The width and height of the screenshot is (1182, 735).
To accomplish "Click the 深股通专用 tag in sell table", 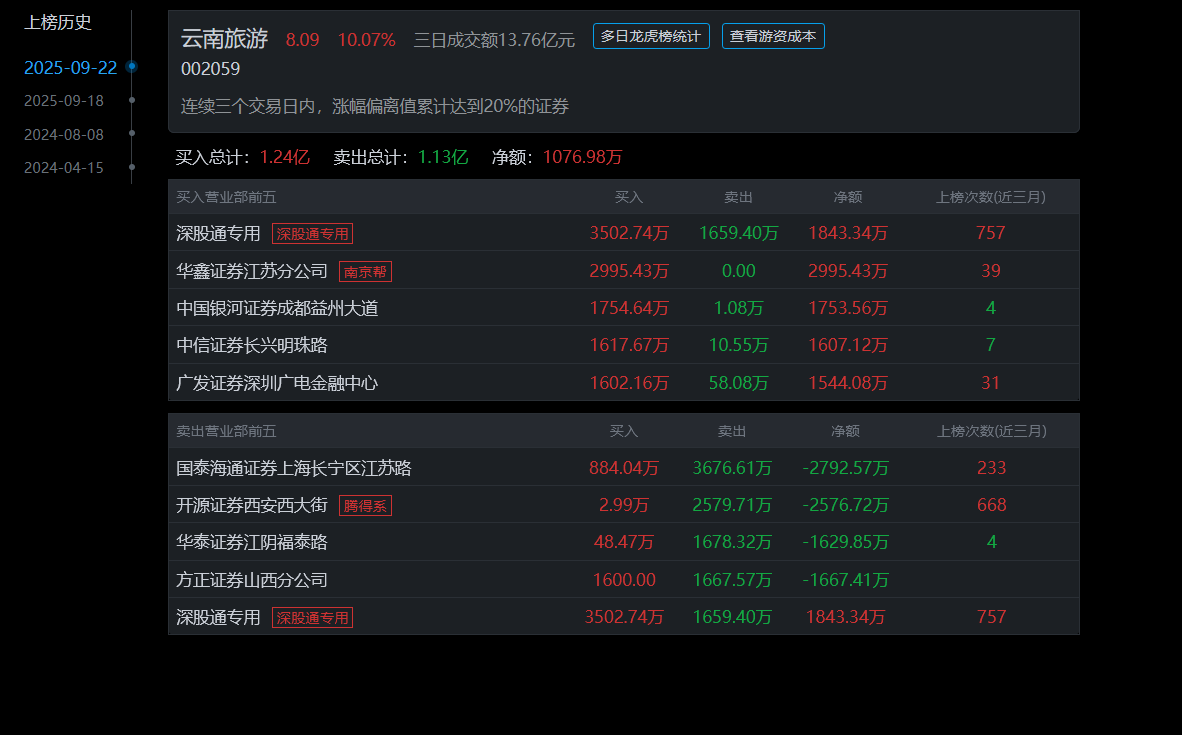I will [312, 618].
